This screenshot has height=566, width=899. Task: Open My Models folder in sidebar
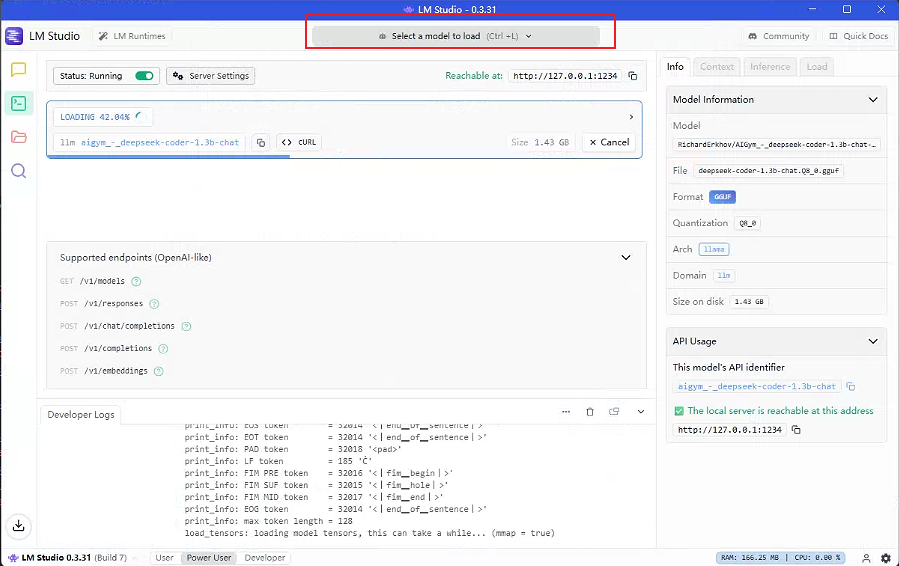coord(18,137)
